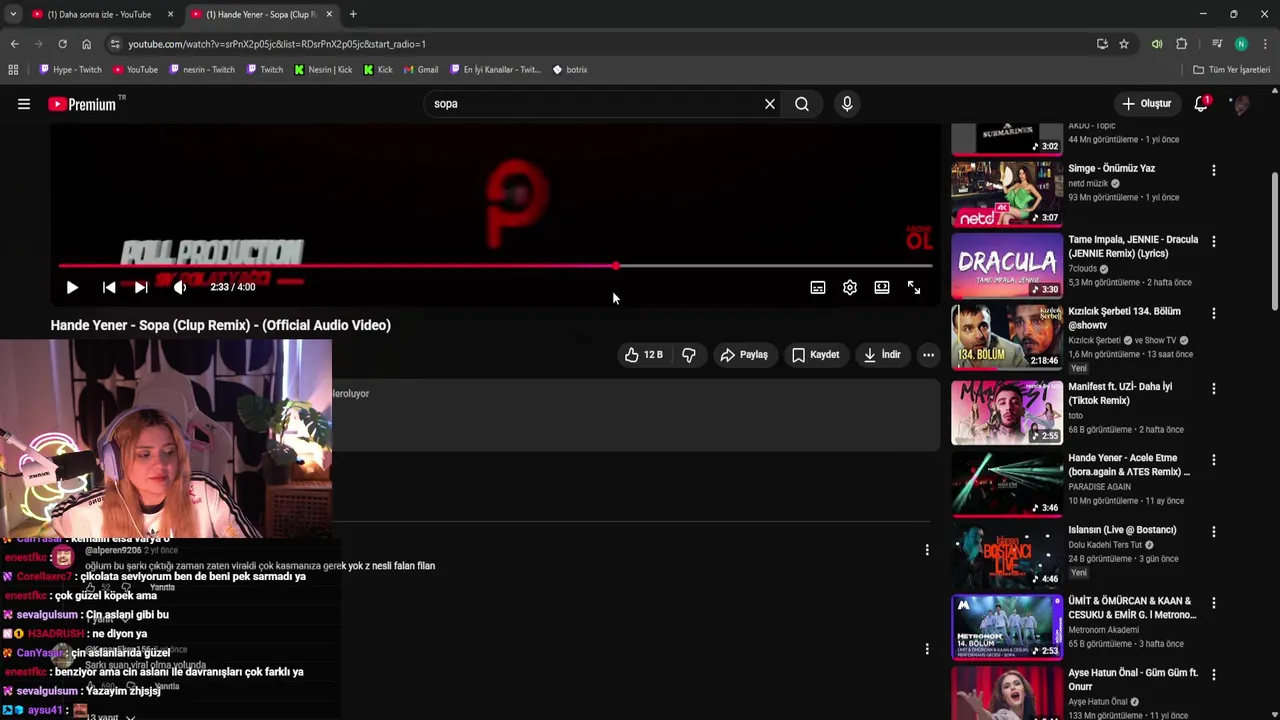Open the botrix bookmark
The width and height of the screenshot is (1280, 720).
coord(570,70)
